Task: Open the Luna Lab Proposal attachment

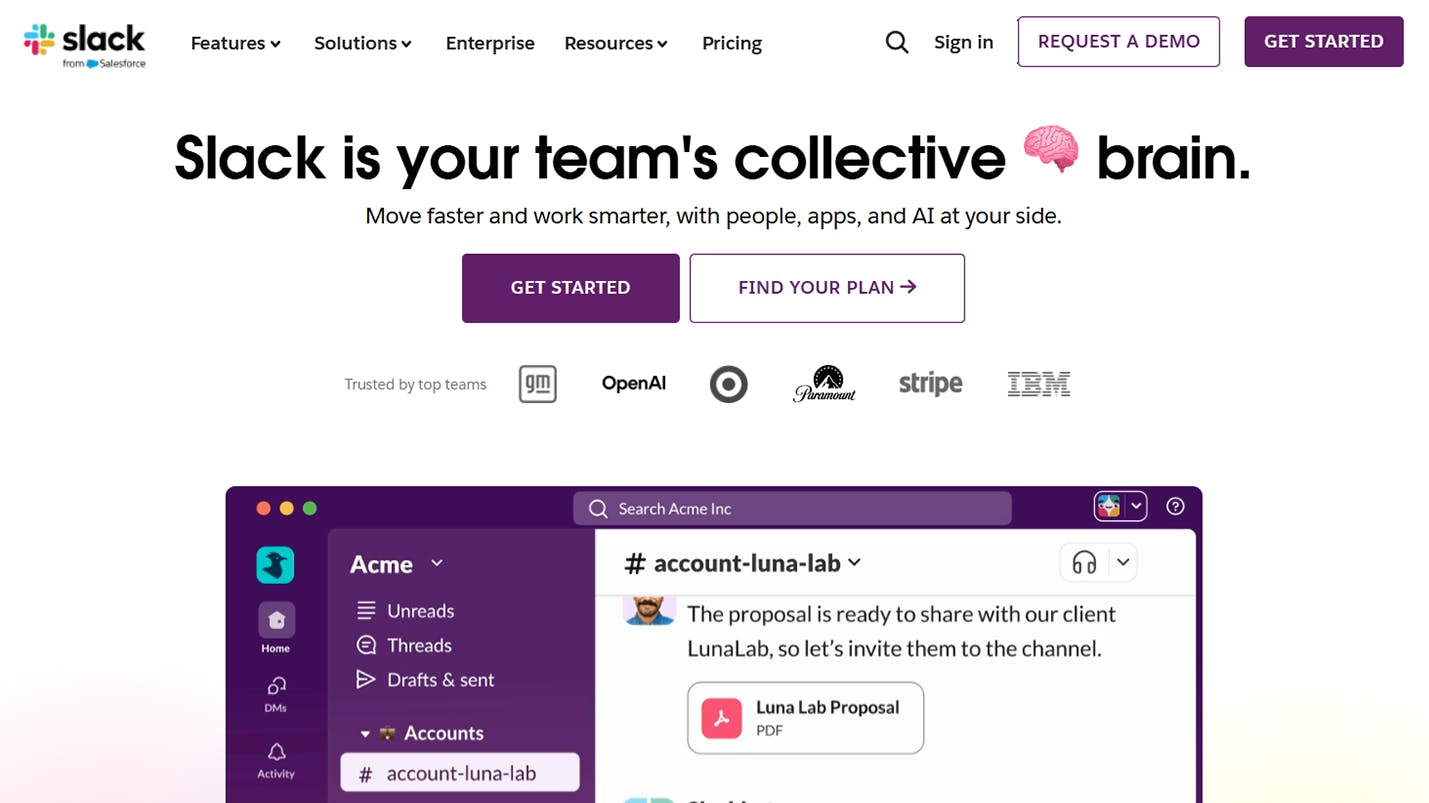Action: click(806, 718)
